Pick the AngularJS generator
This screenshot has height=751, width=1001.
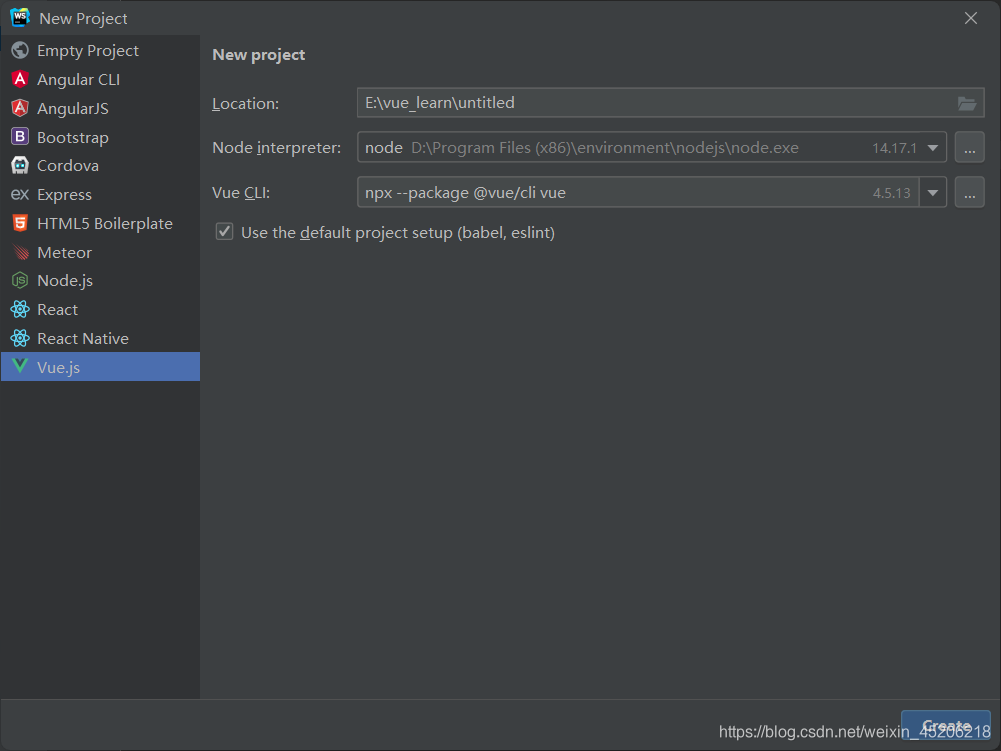pos(100,108)
